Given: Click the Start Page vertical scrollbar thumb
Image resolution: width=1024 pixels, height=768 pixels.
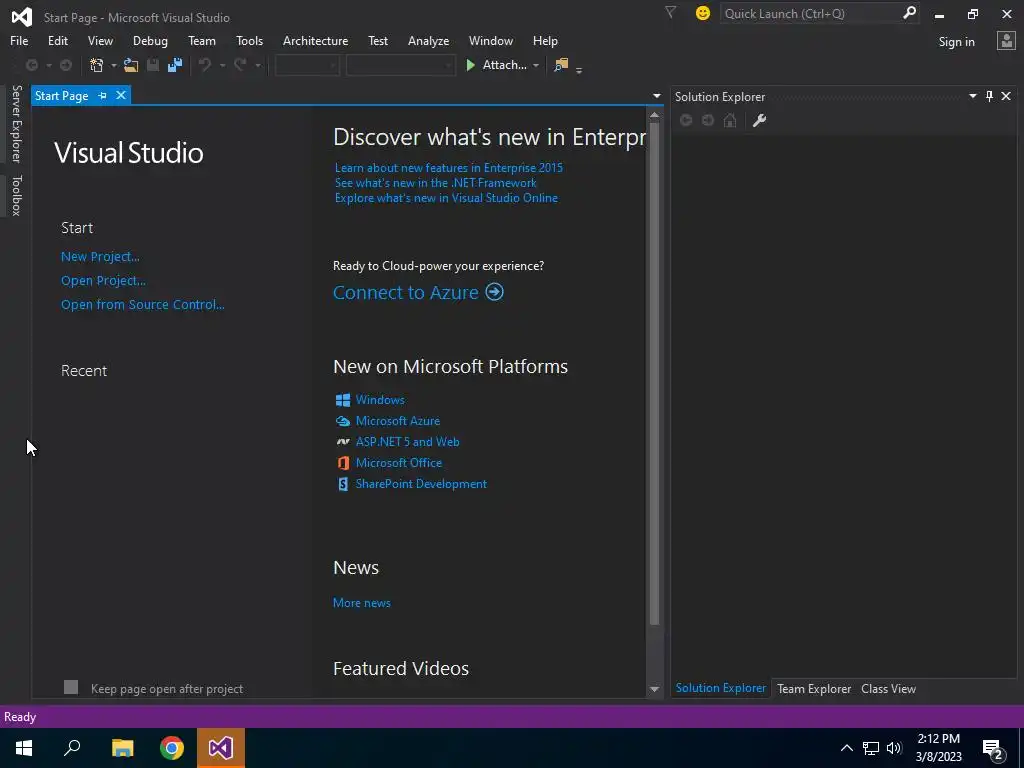Looking at the screenshot, I should tap(654, 372).
